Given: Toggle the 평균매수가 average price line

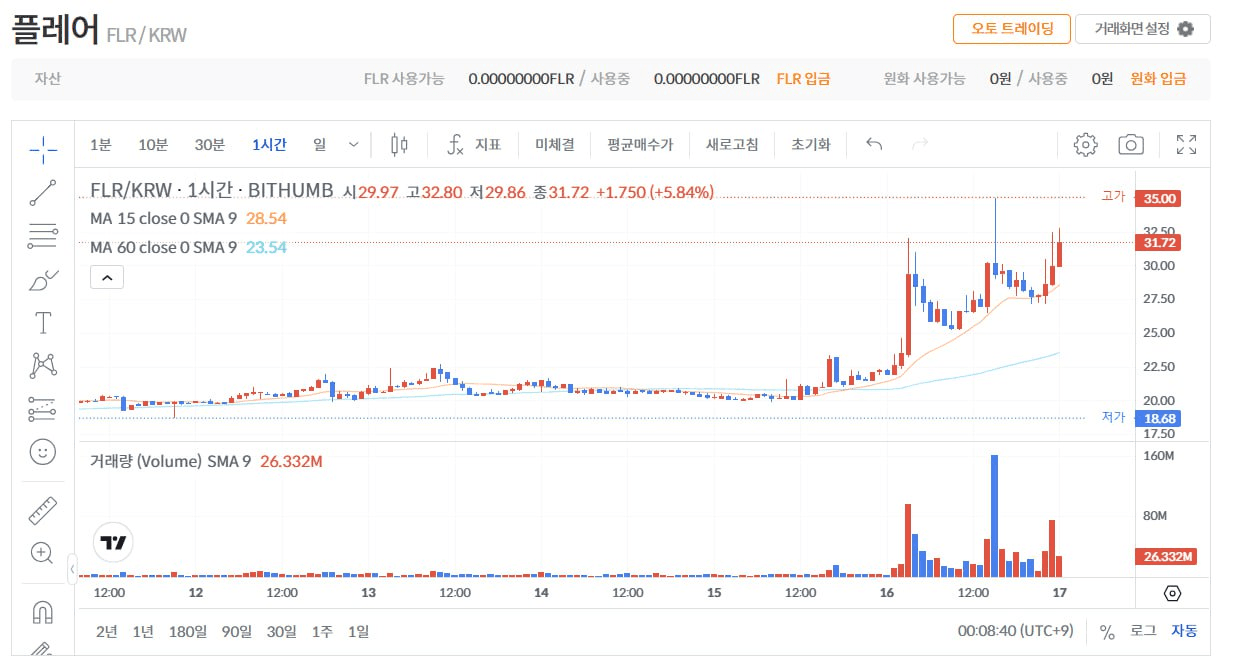Looking at the screenshot, I should 640,145.
